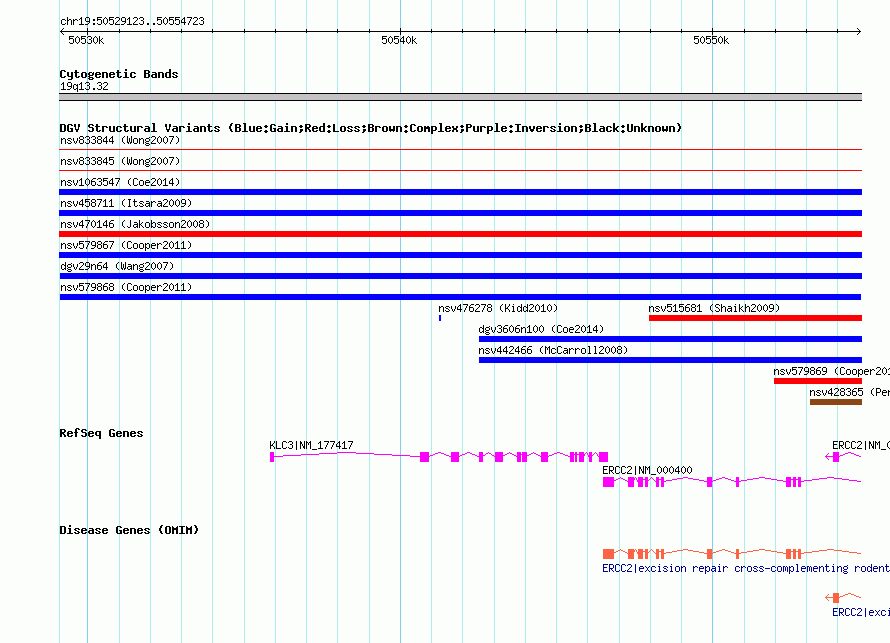The height and width of the screenshot is (643, 890).
Task: Click the left arrowhead of the ruler
Action: (62, 31)
